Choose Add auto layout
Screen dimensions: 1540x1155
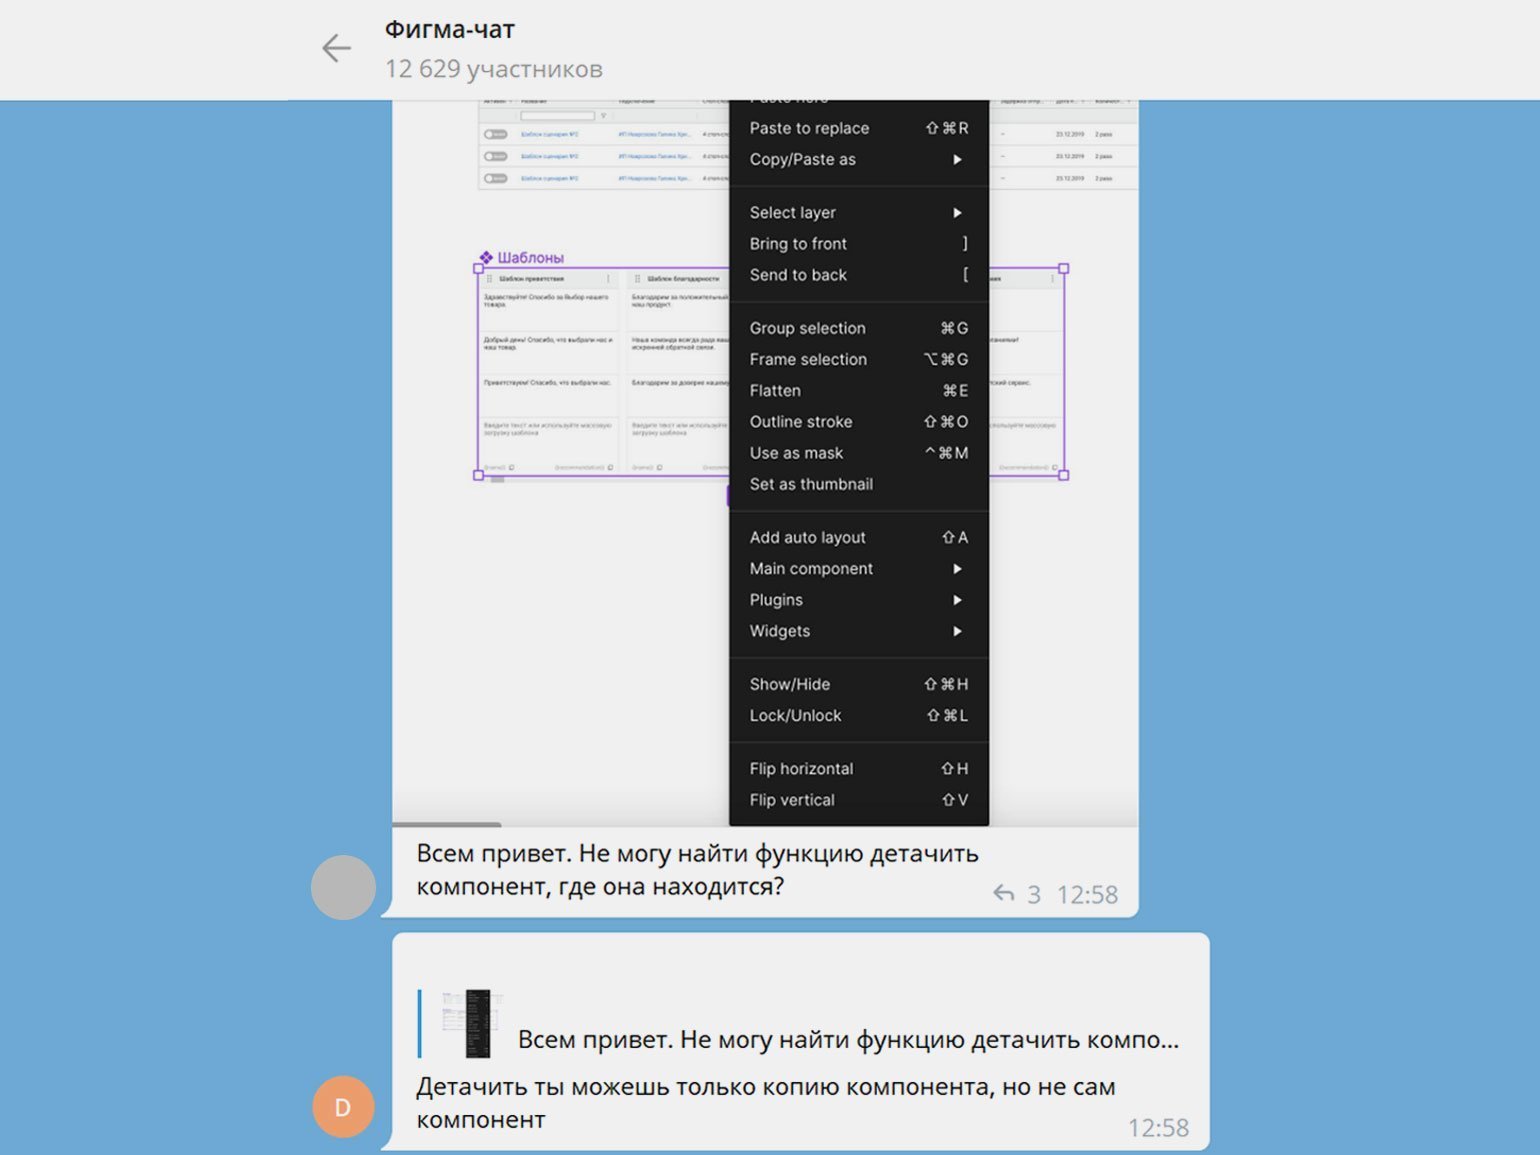click(x=859, y=537)
